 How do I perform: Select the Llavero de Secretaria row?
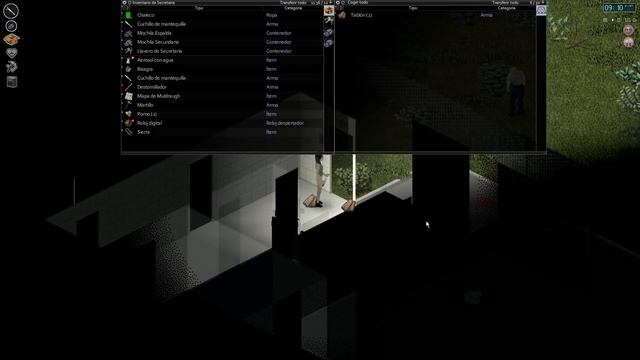[x=222, y=51]
